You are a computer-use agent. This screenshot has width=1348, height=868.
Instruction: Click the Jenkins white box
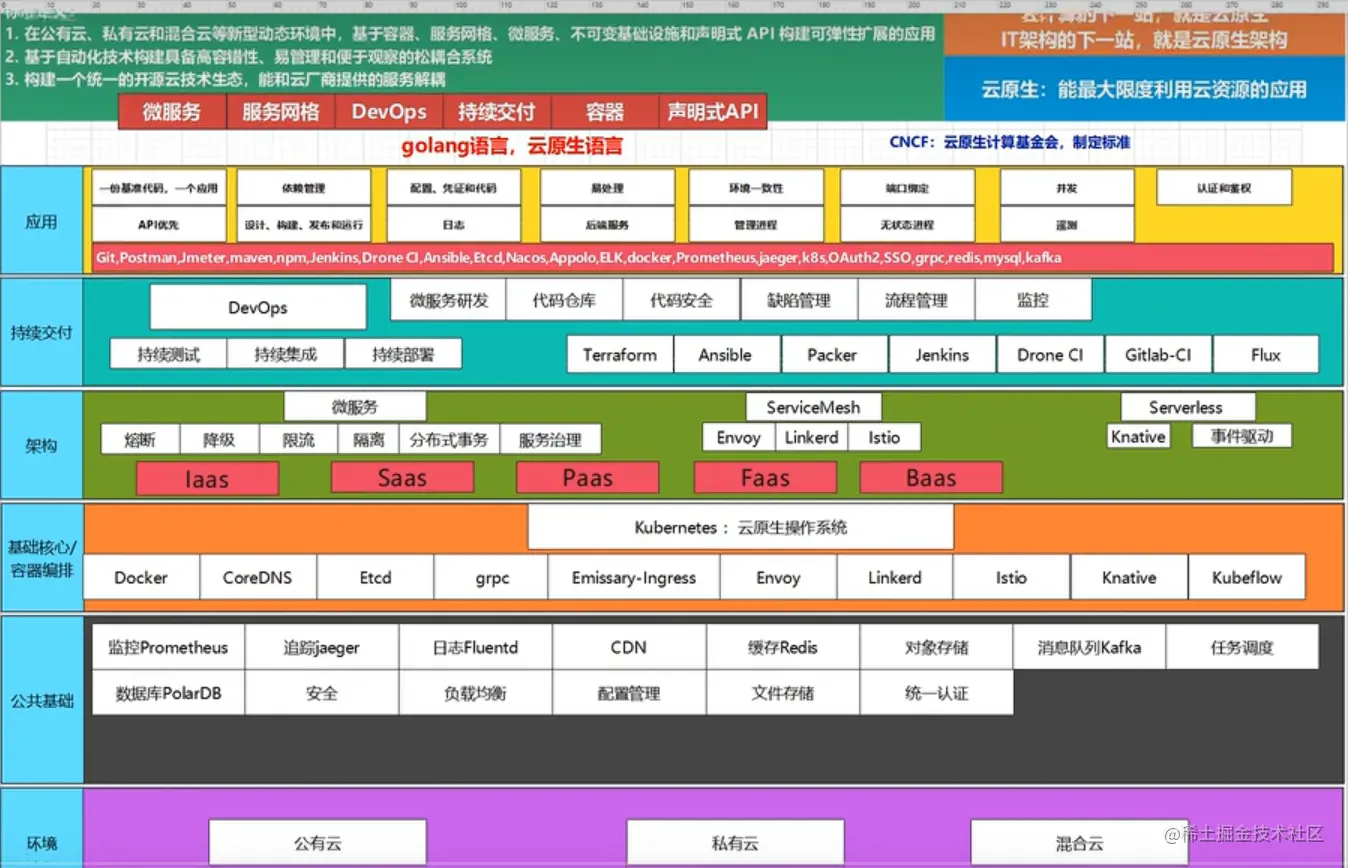[942, 355]
